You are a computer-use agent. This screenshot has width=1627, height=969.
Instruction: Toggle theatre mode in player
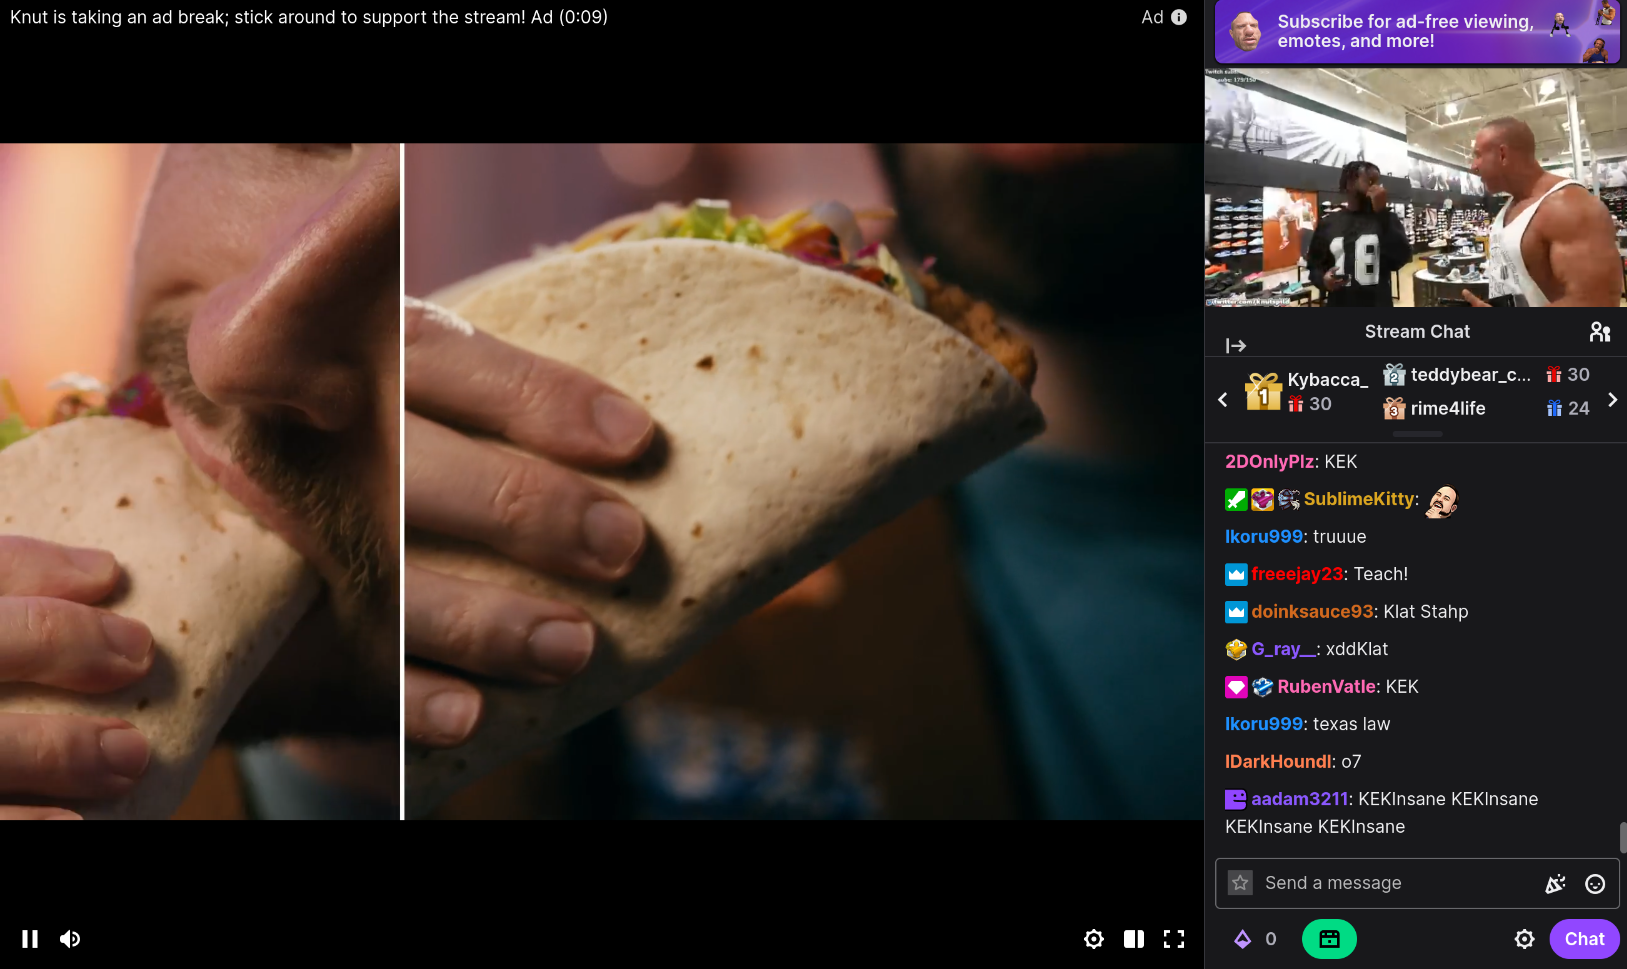1134,939
